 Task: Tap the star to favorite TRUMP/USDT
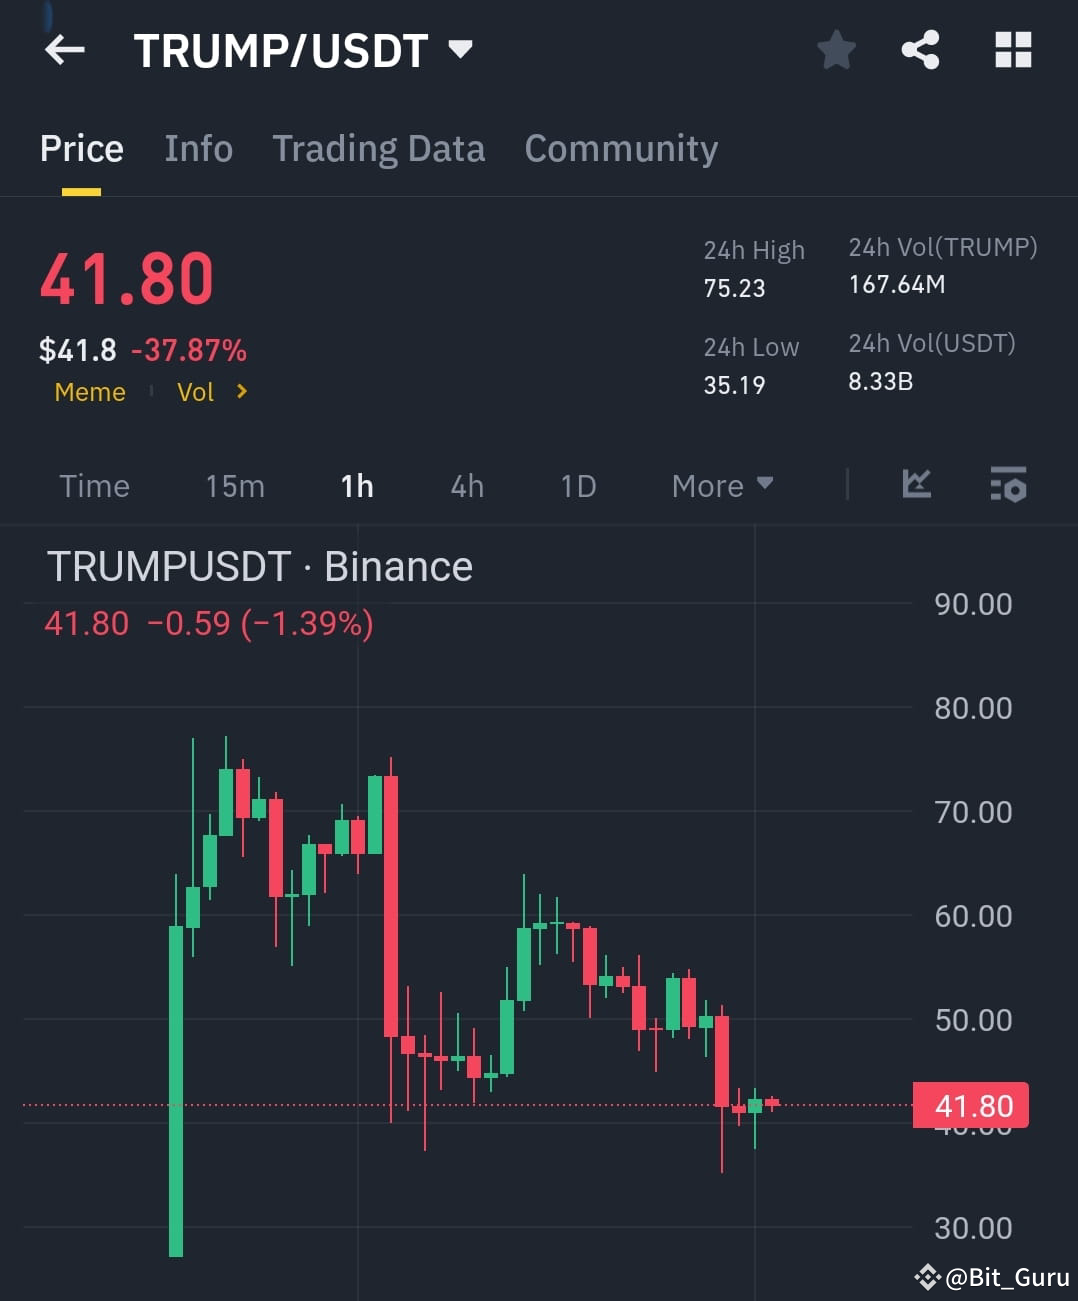tap(836, 50)
